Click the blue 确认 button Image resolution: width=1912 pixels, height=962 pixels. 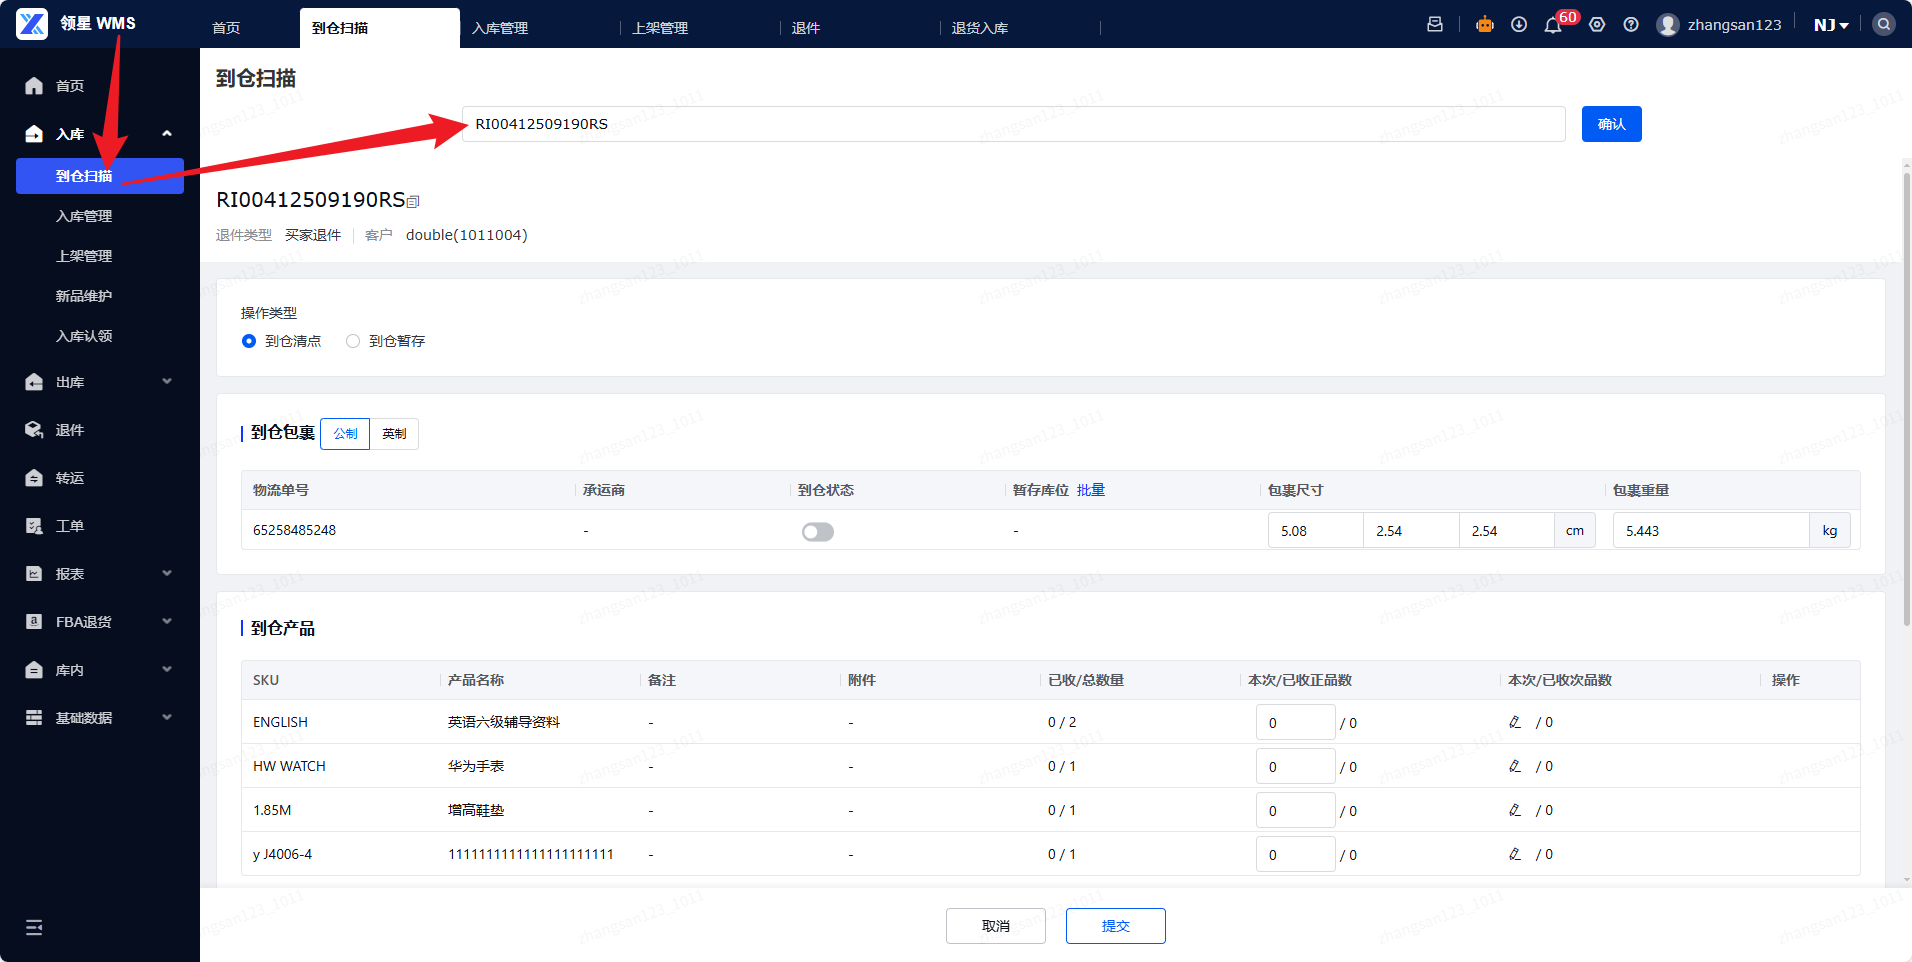(x=1611, y=124)
